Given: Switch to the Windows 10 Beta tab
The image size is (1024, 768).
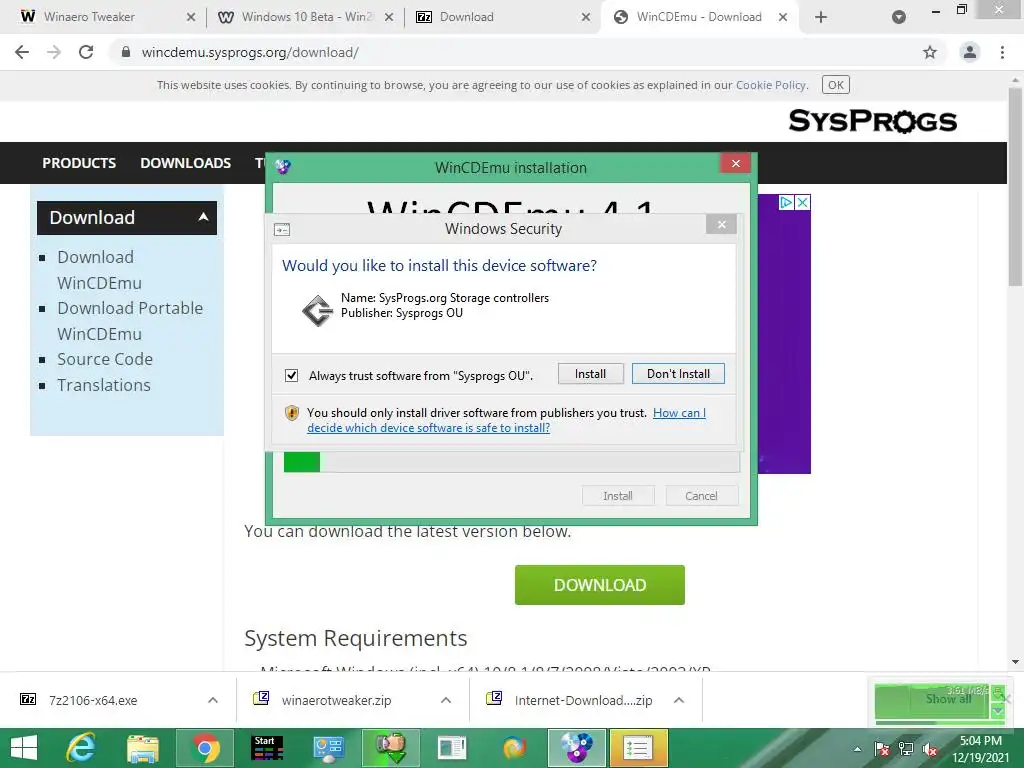Looking at the screenshot, I should (304, 17).
